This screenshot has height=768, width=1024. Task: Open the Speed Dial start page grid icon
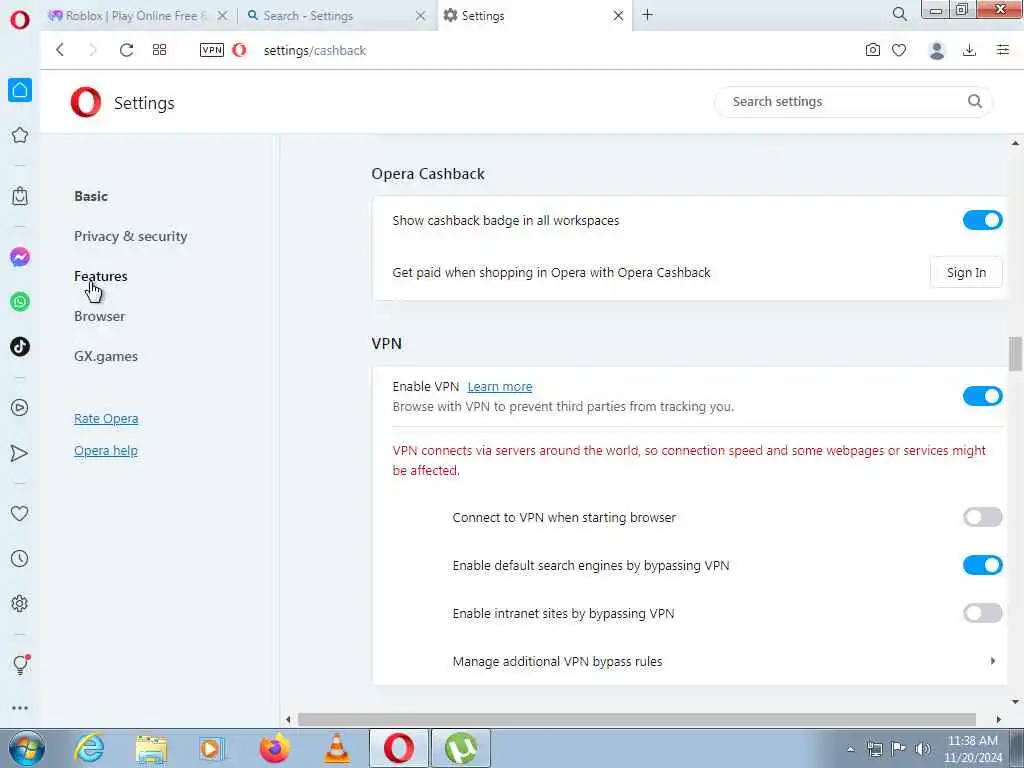tap(159, 50)
